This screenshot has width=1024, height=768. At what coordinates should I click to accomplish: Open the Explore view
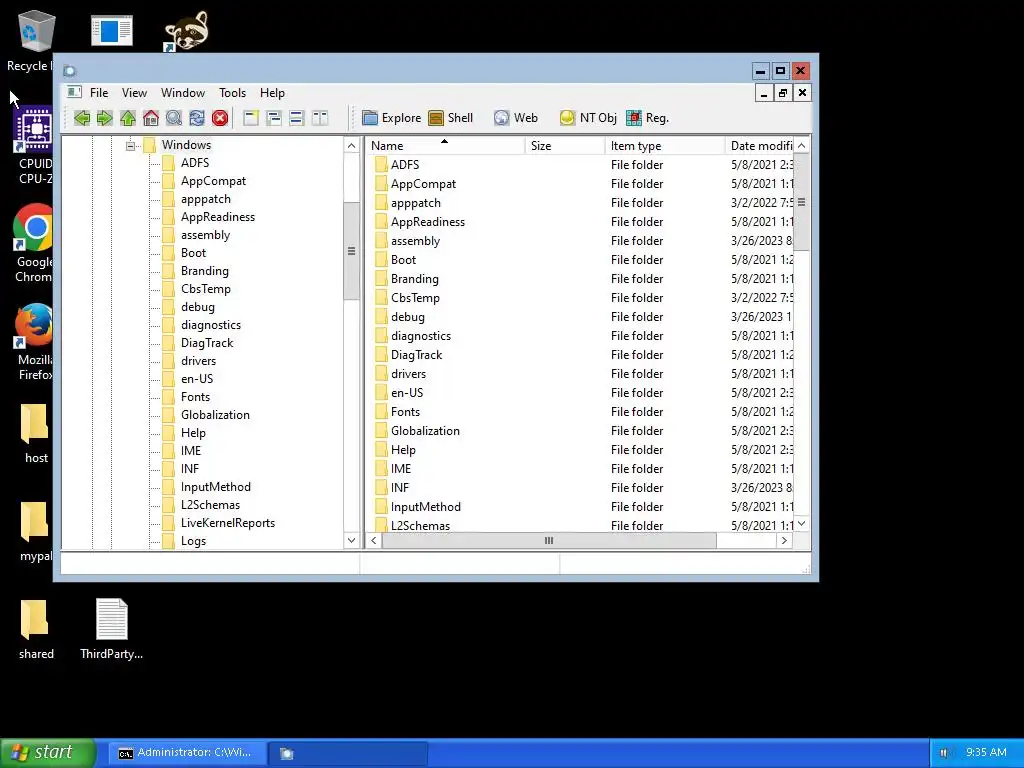(x=392, y=118)
